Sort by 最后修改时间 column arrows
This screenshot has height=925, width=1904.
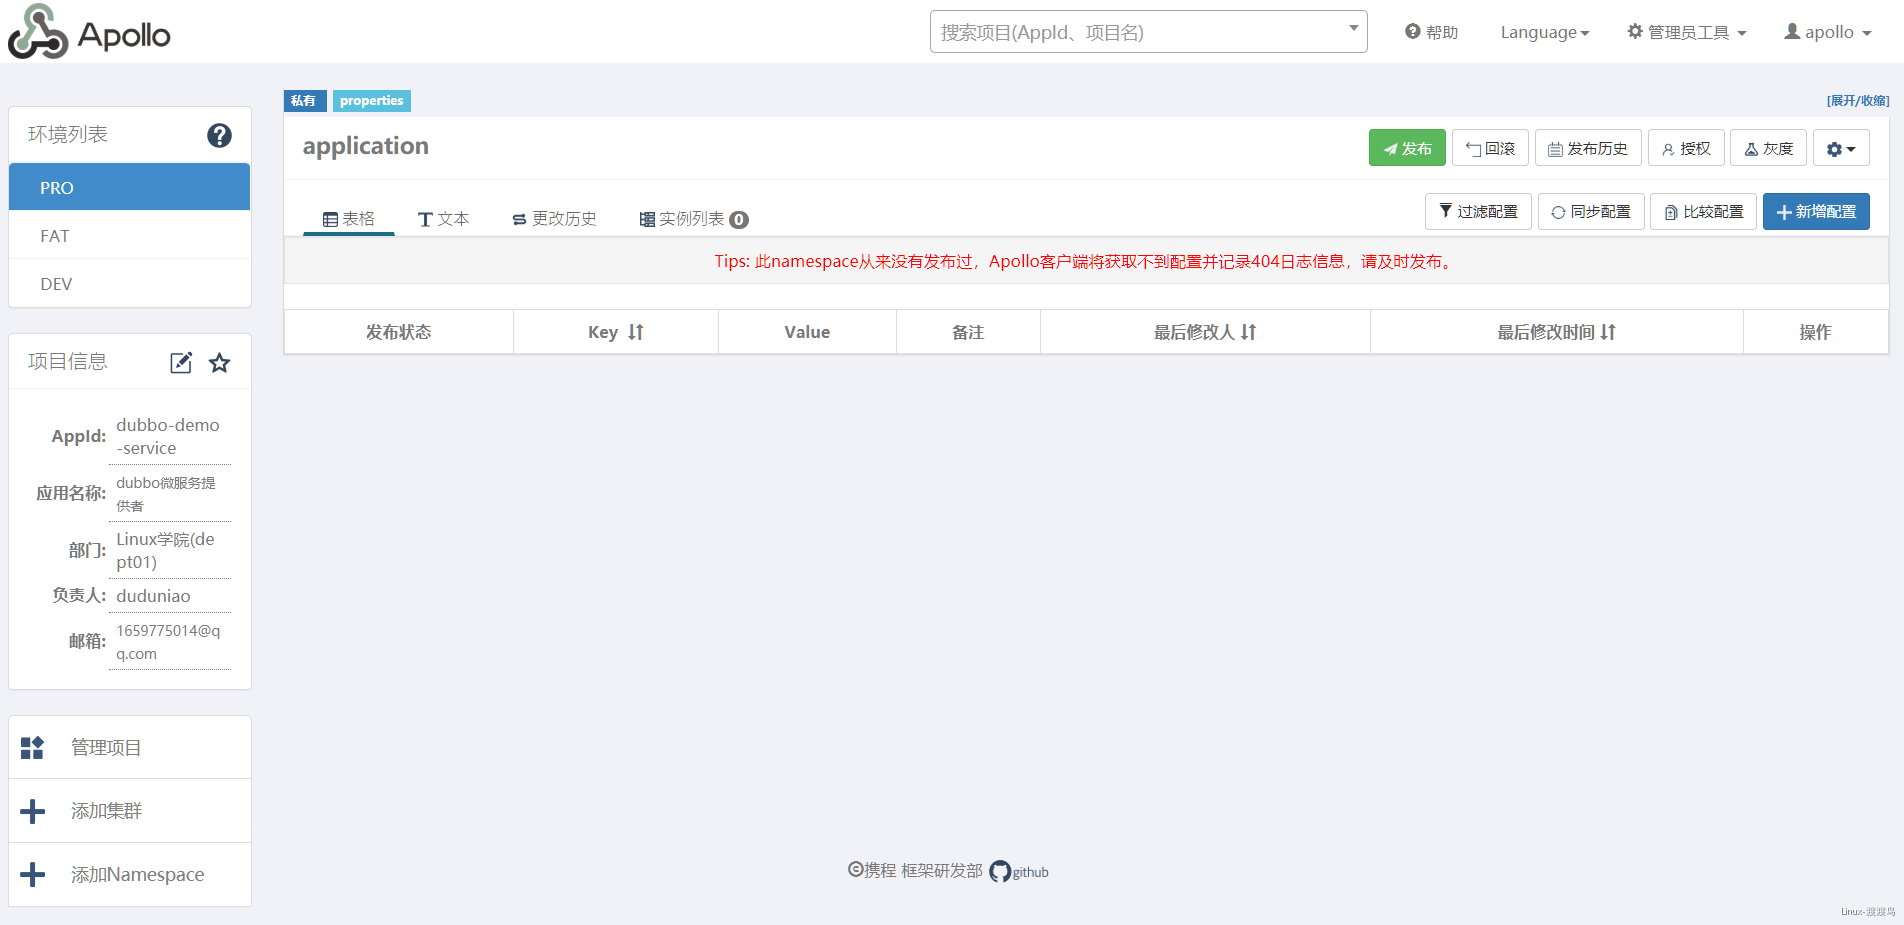point(1608,332)
